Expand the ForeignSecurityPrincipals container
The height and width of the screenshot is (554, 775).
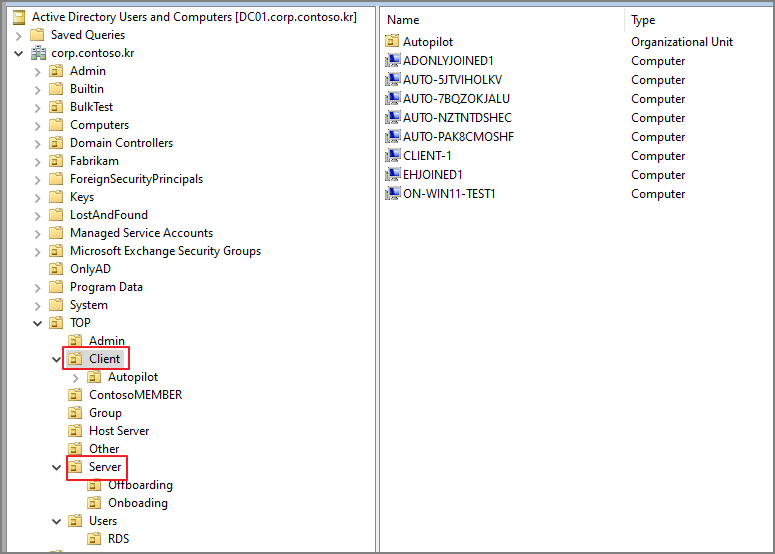(x=38, y=179)
